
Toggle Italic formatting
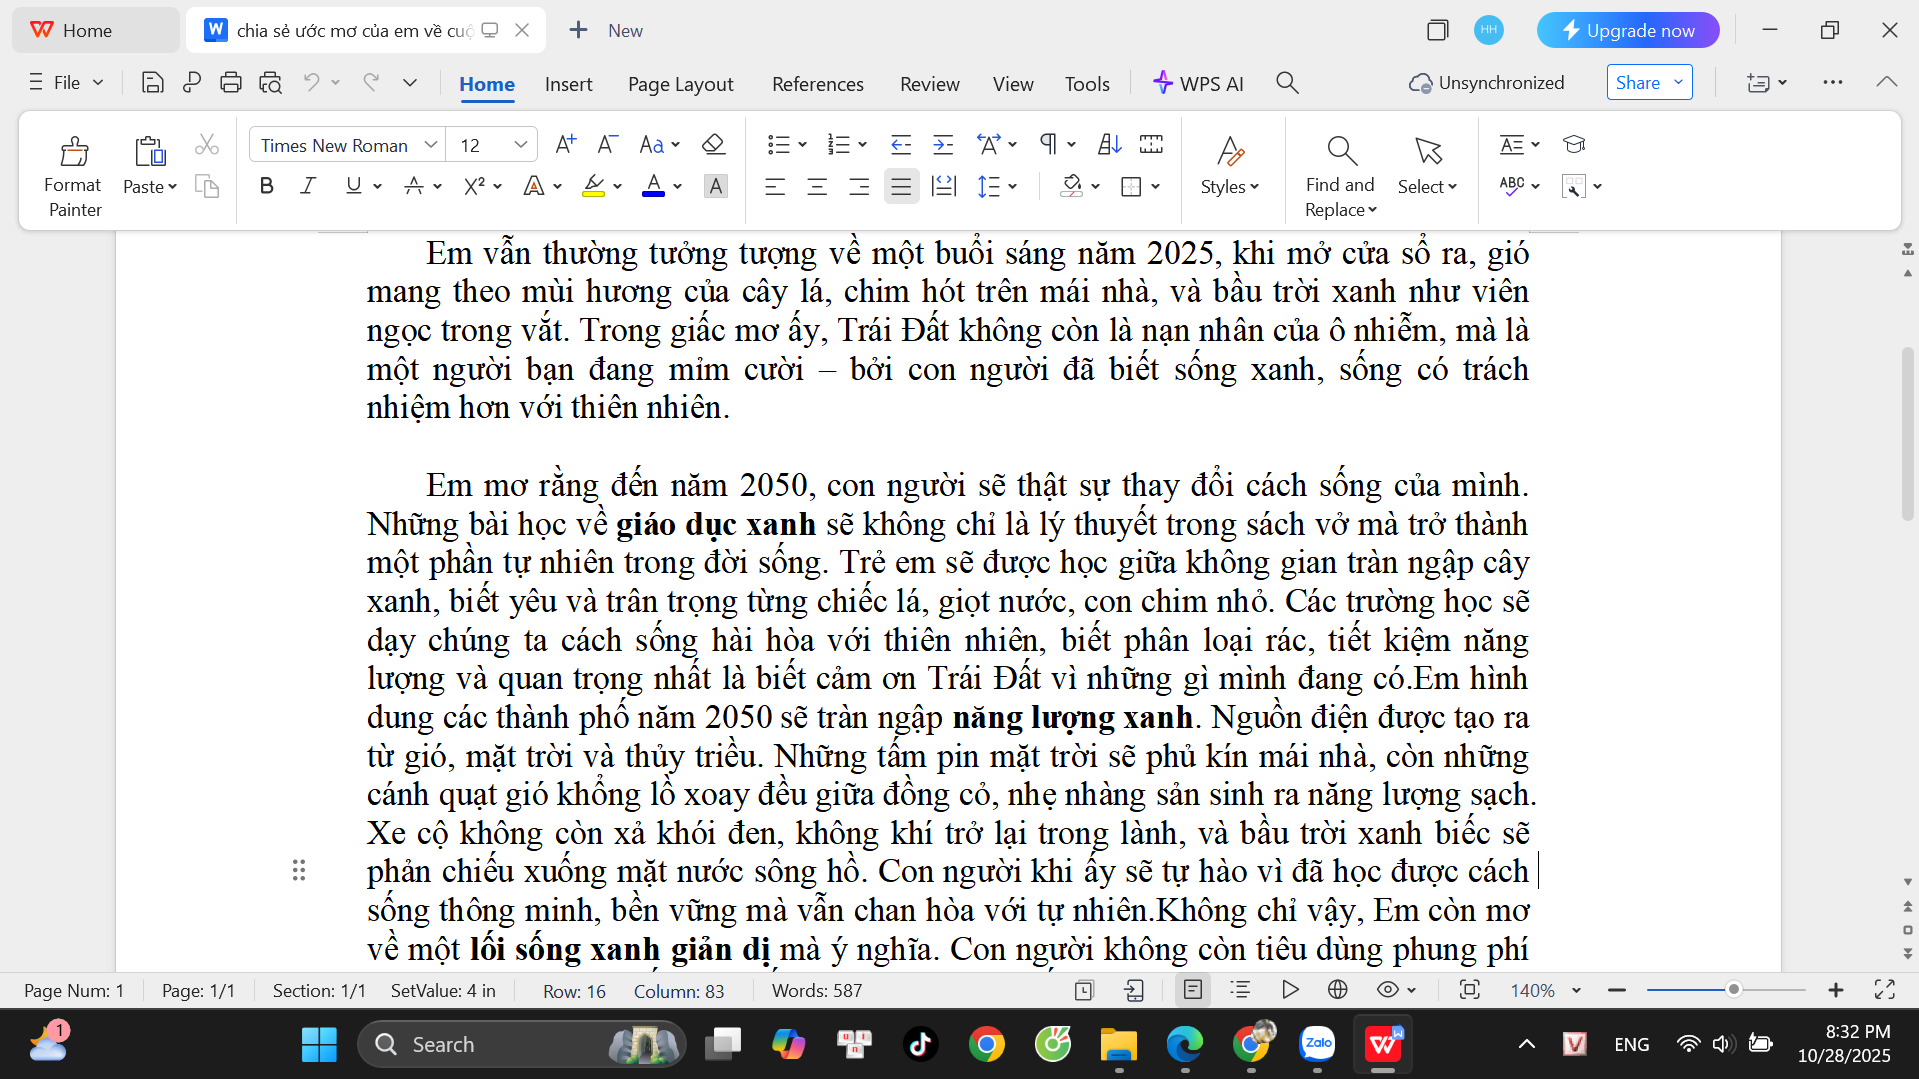pos(308,186)
